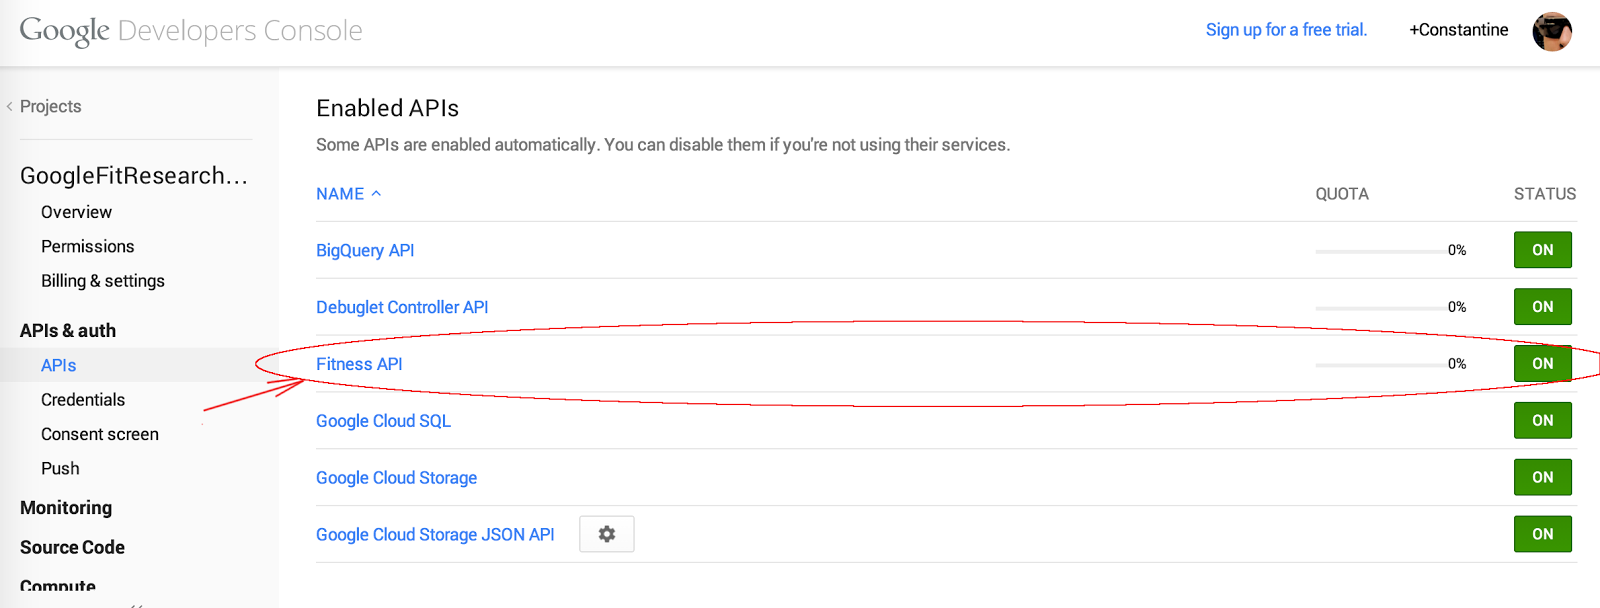Disable the BigQuery API
1600x608 pixels.
click(x=1542, y=250)
